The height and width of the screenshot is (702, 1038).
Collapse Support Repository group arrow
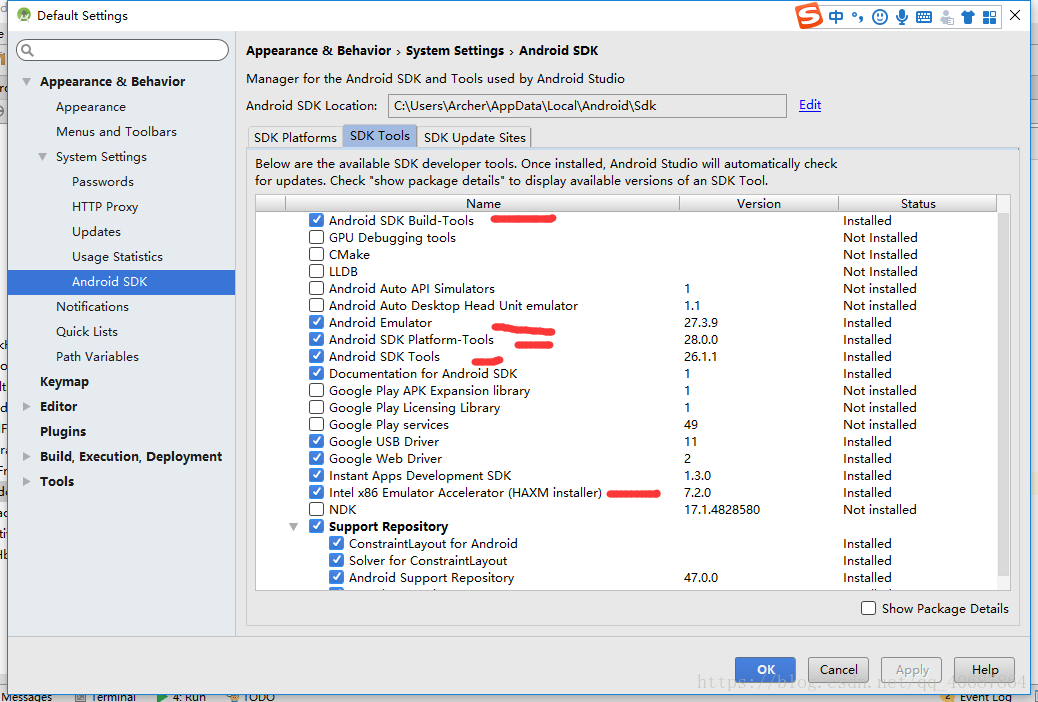point(293,526)
